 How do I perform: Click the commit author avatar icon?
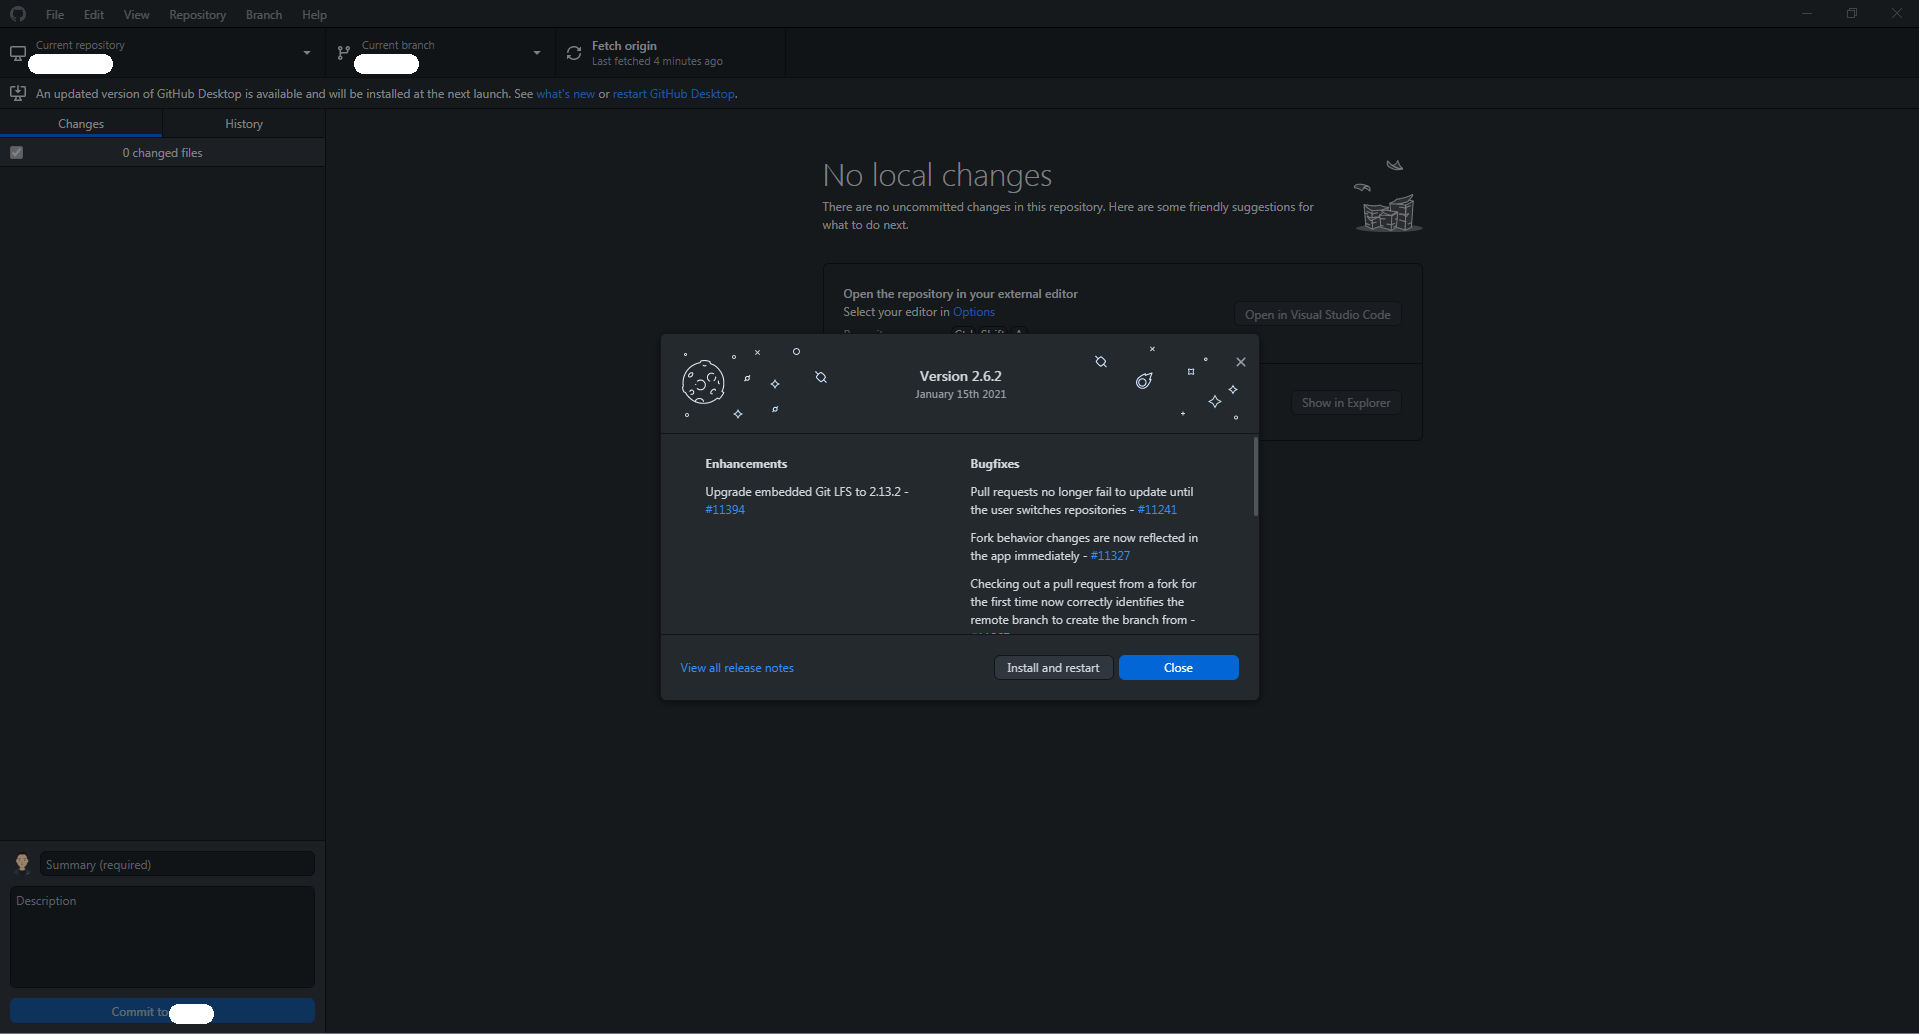tap(22, 863)
